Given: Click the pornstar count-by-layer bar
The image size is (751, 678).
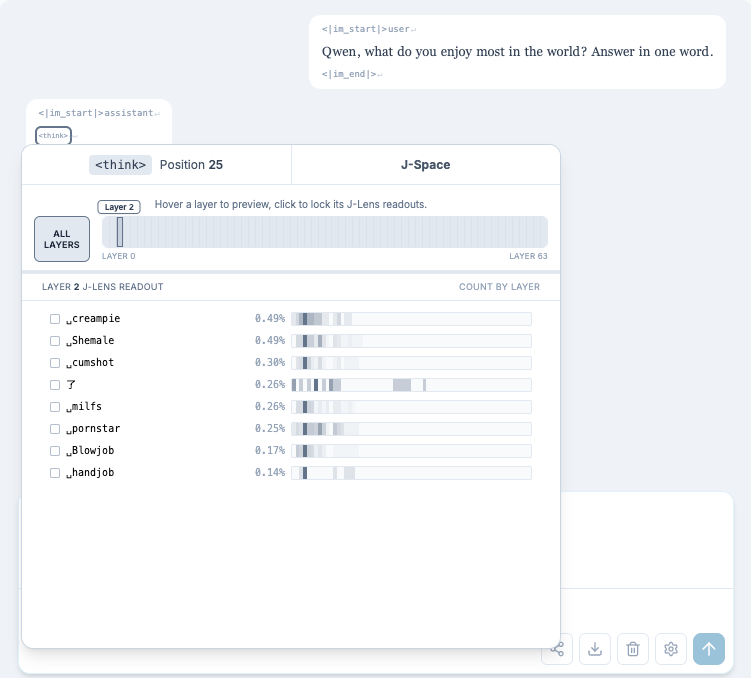Looking at the screenshot, I should point(411,429).
